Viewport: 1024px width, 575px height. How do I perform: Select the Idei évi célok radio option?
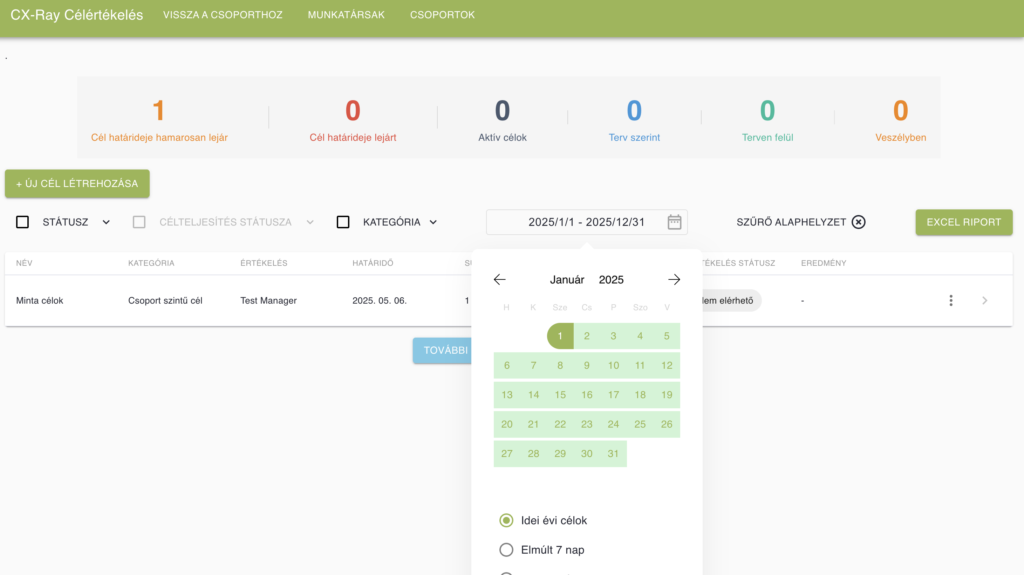click(506, 521)
